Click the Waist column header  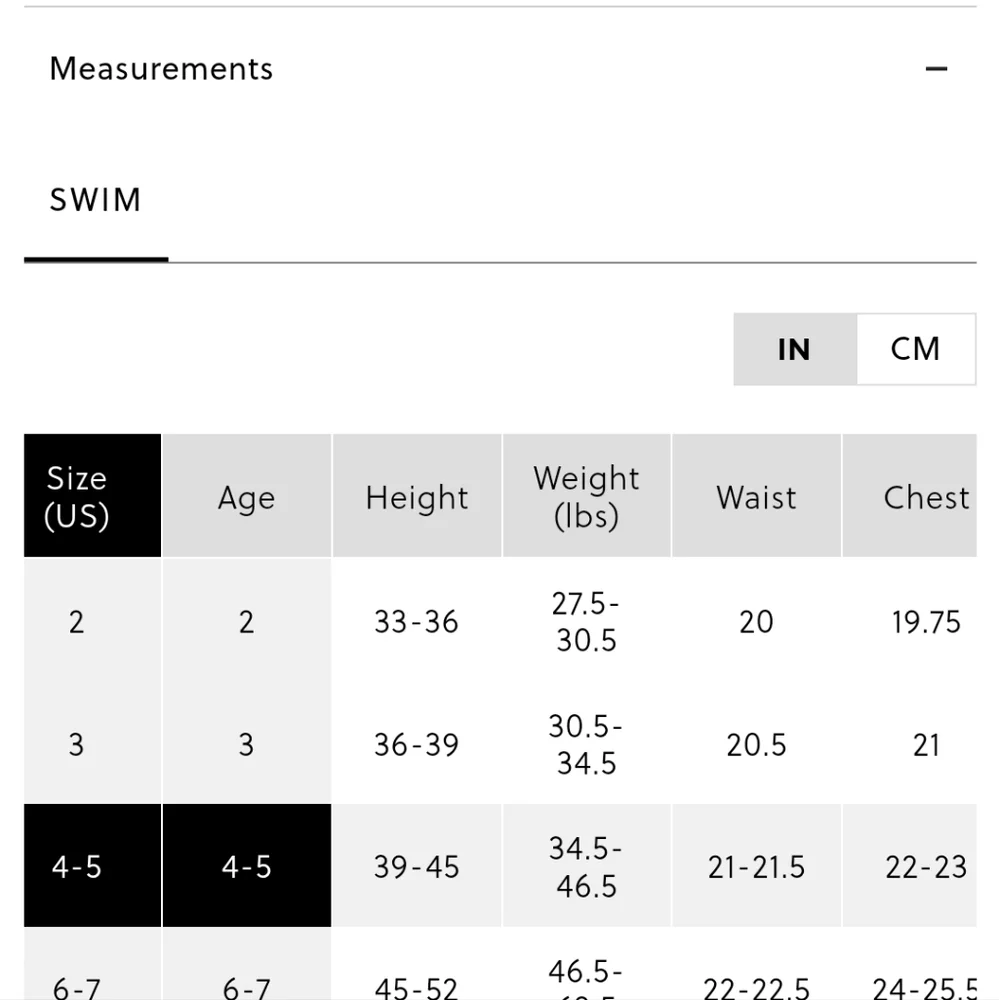pyautogui.click(x=756, y=496)
